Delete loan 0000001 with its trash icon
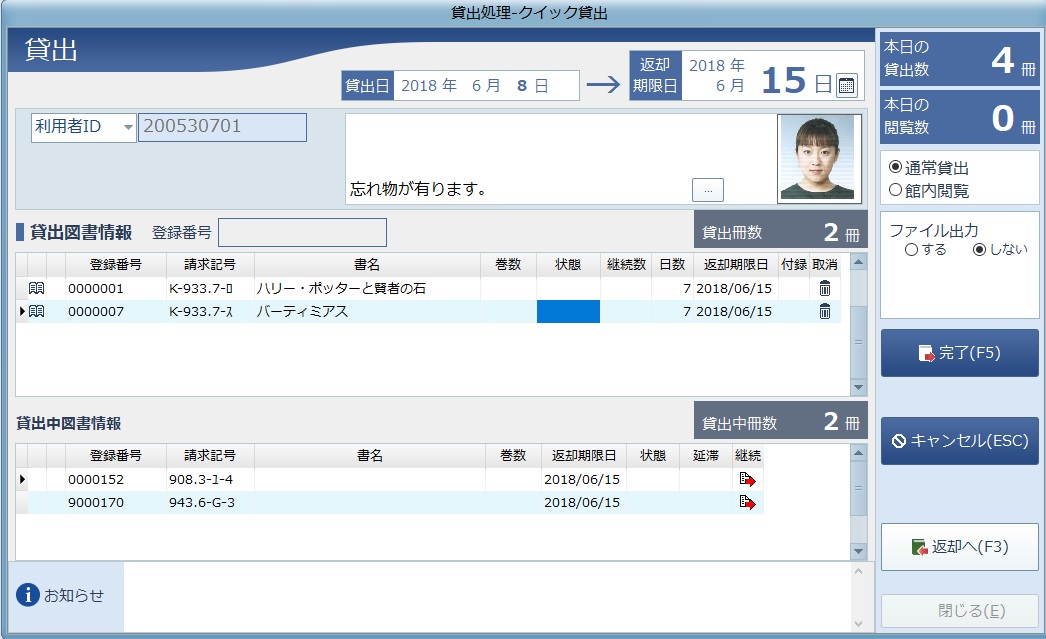 [x=825, y=288]
